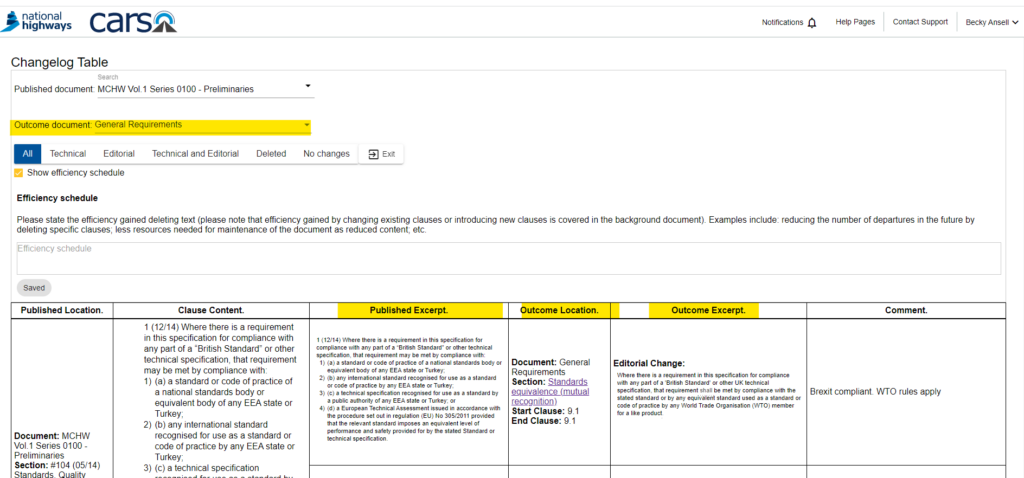Open Help Pages

[855, 22]
